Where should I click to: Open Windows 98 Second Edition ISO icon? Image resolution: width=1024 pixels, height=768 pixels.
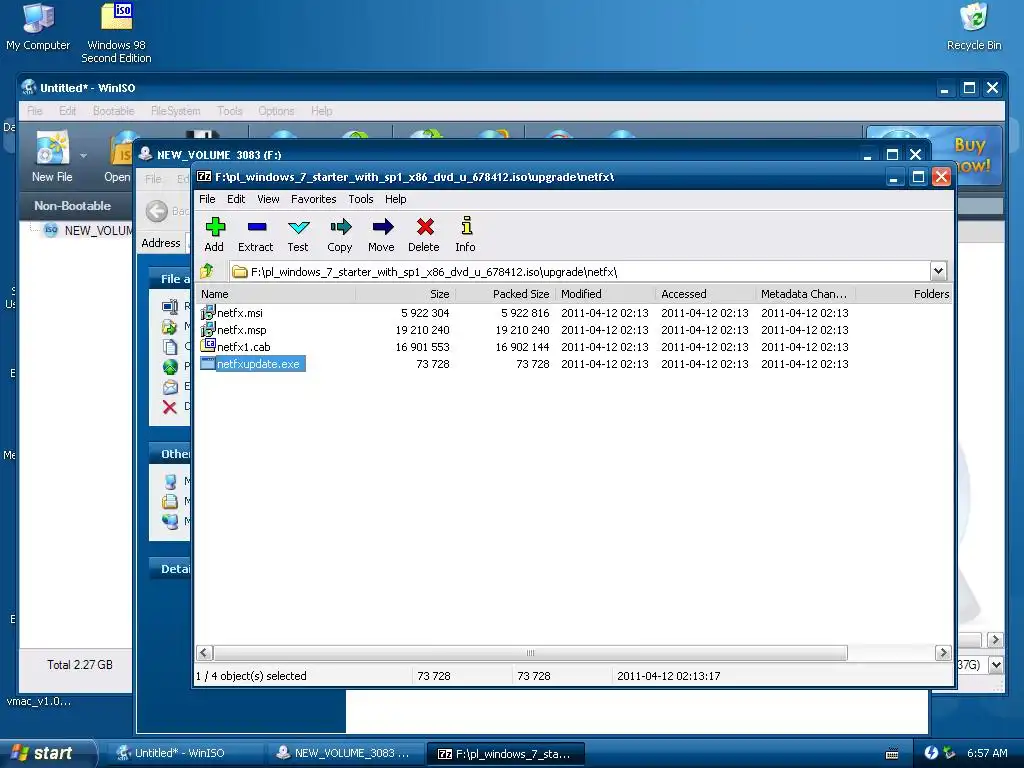116,33
